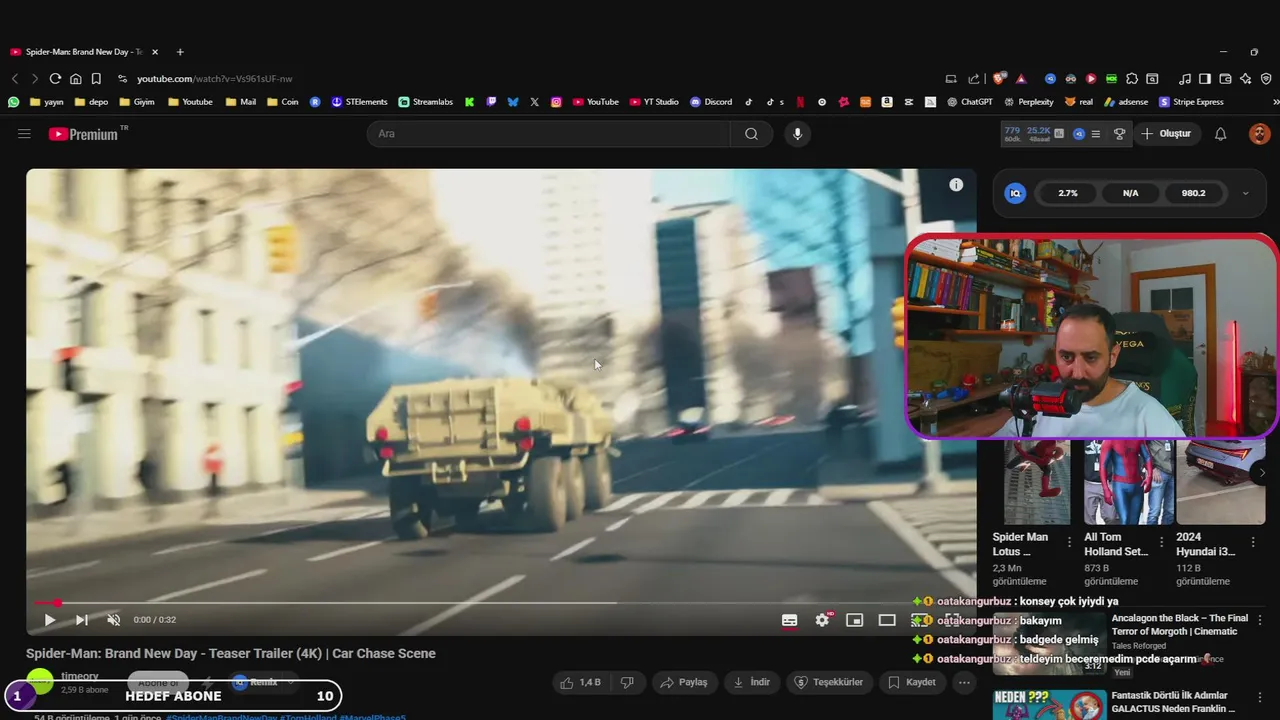Screen dimensions: 1280x720
Task: Bookmark this page icon
Action: [x=96, y=79]
